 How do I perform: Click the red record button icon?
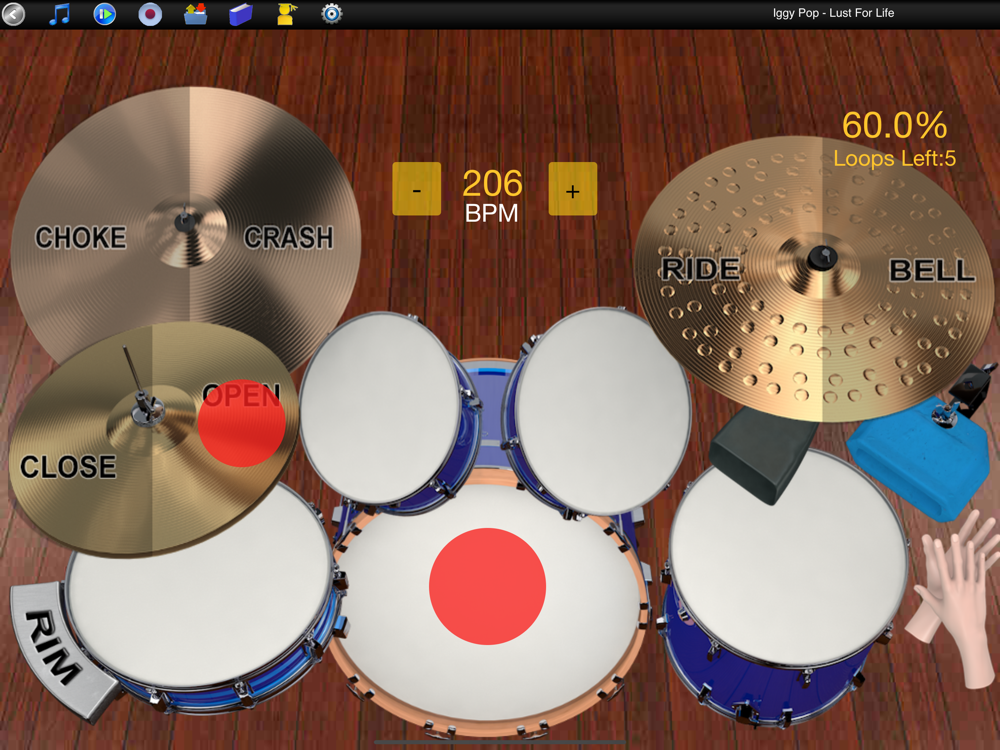(150, 13)
